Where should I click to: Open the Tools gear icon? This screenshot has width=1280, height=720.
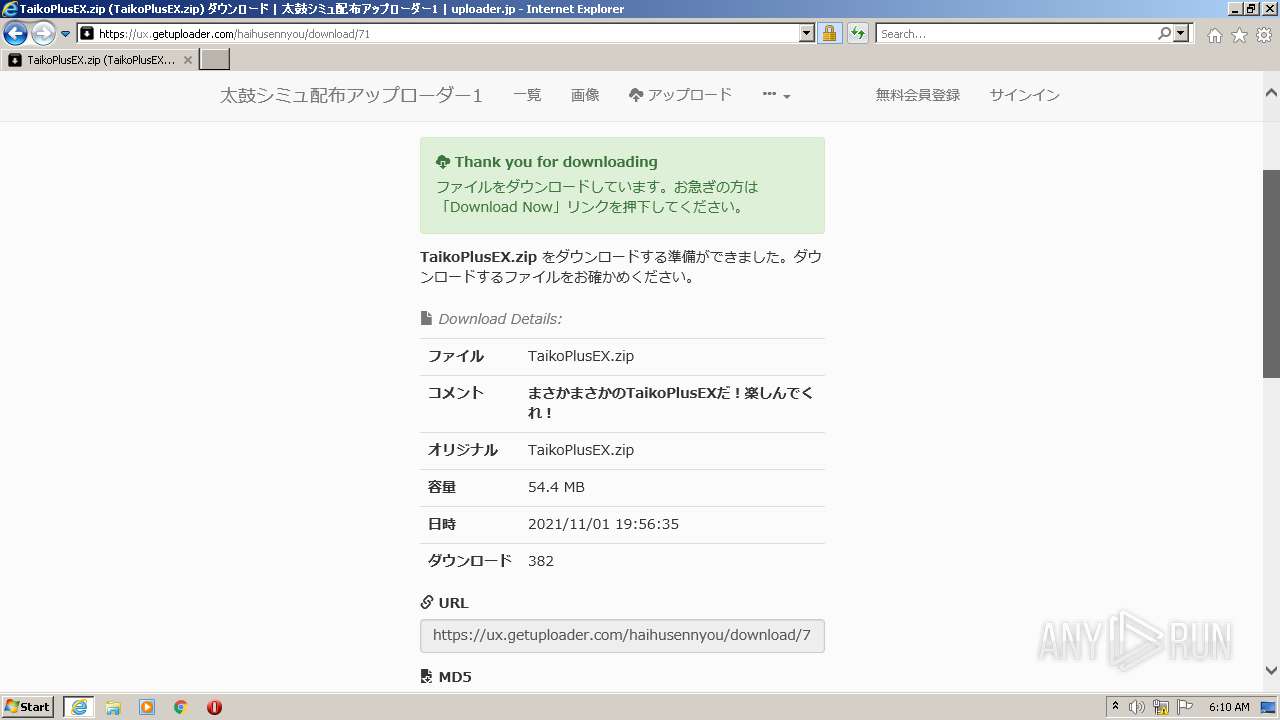pos(1264,35)
